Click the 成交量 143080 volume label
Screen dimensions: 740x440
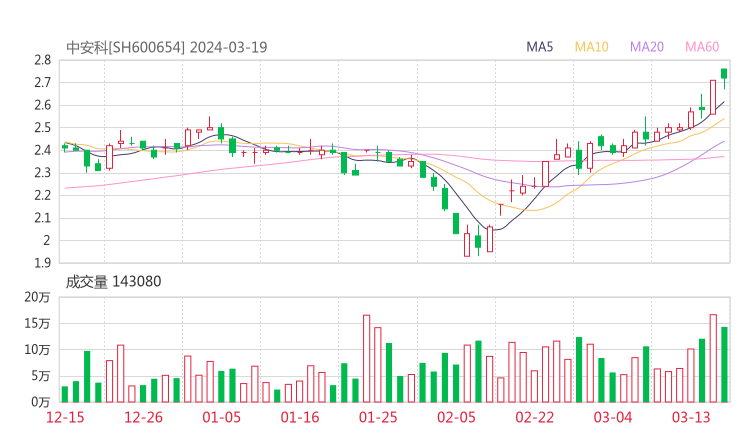(x=113, y=282)
